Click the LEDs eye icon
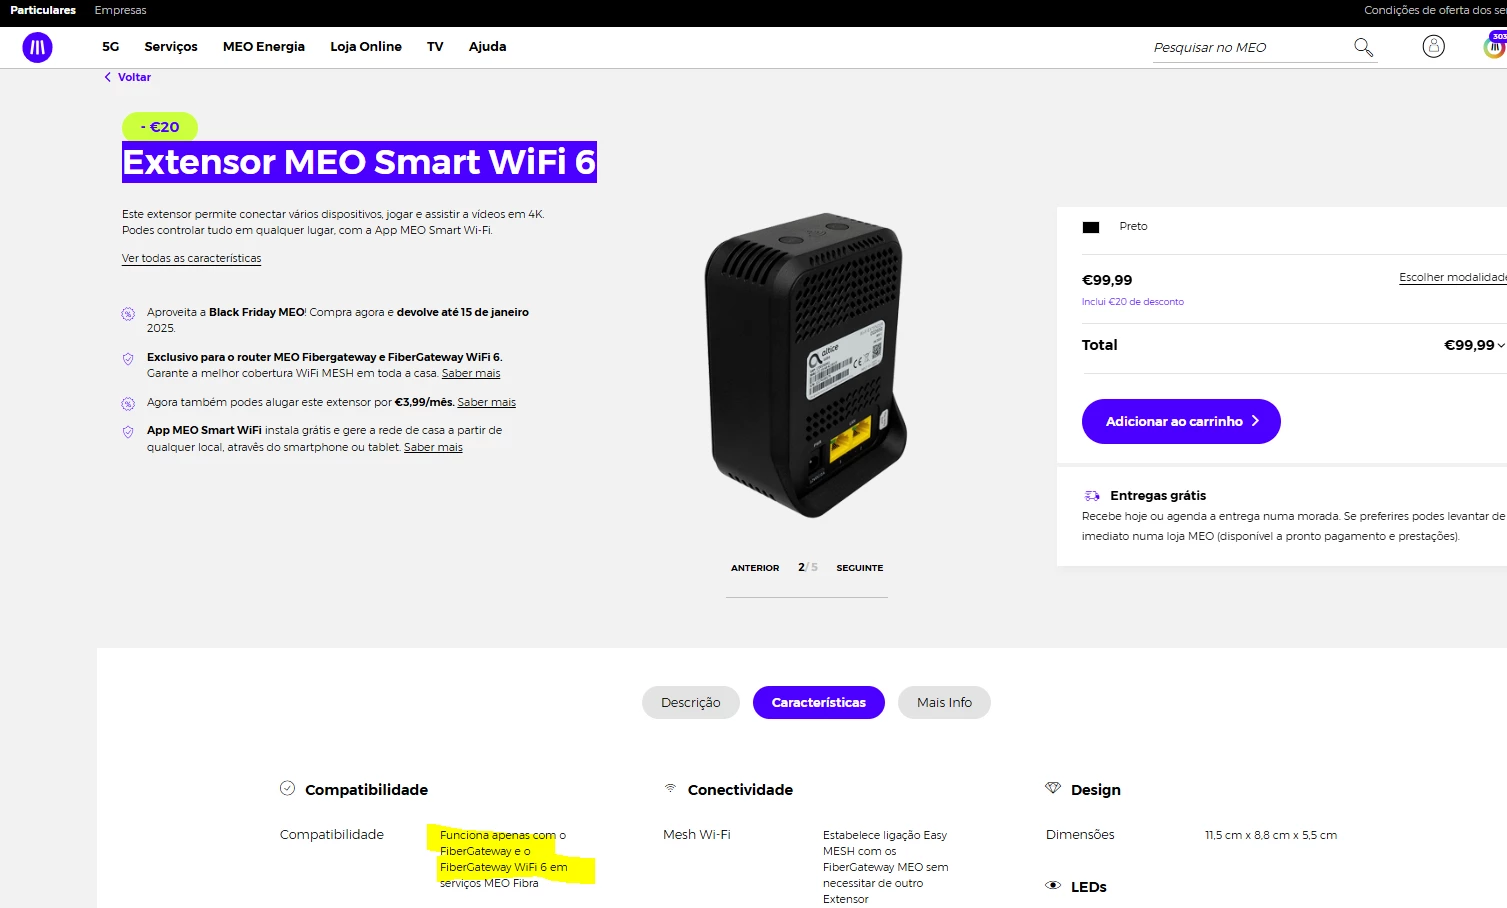Viewport: 1507px width, 908px height. (x=1053, y=885)
